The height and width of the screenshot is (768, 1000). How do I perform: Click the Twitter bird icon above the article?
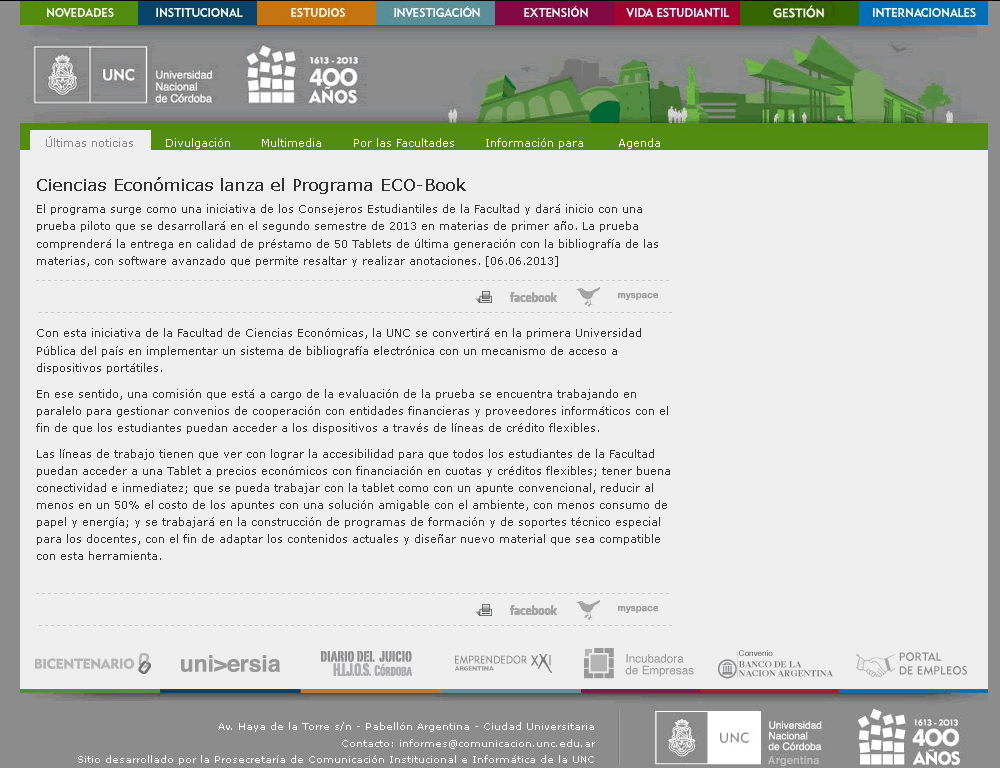click(588, 296)
